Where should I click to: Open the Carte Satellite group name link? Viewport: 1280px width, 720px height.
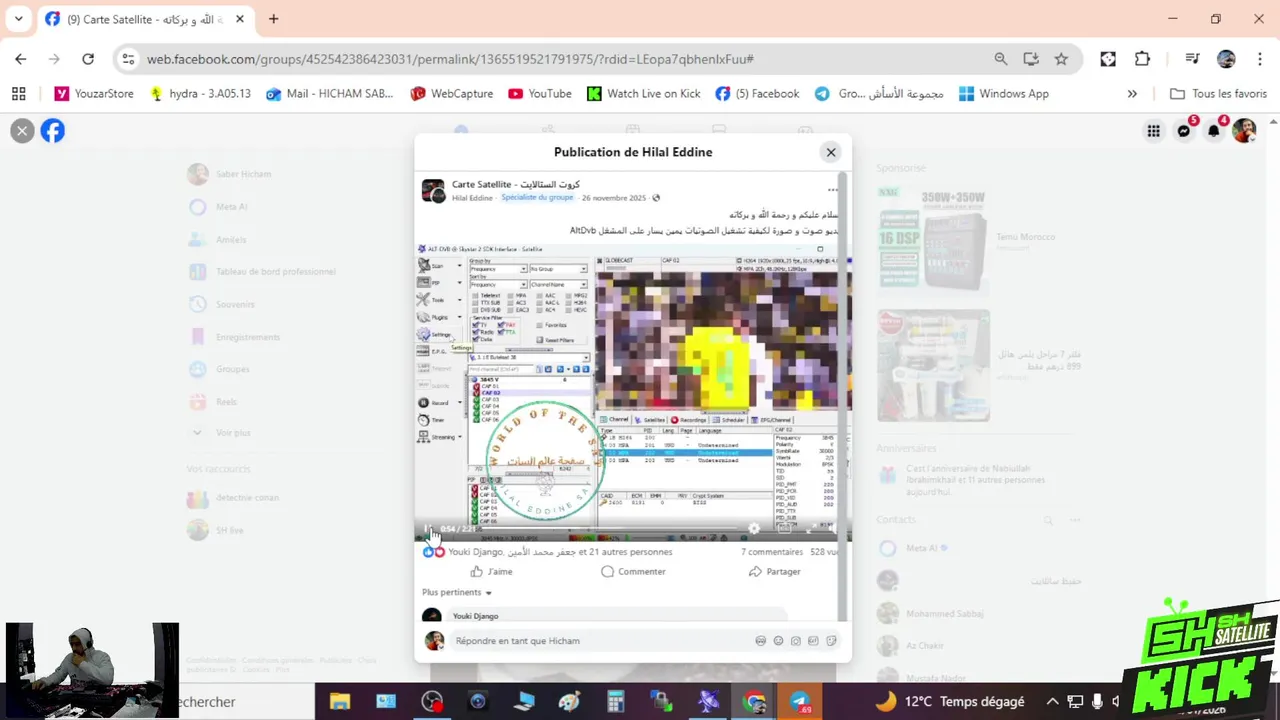tap(516, 184)
